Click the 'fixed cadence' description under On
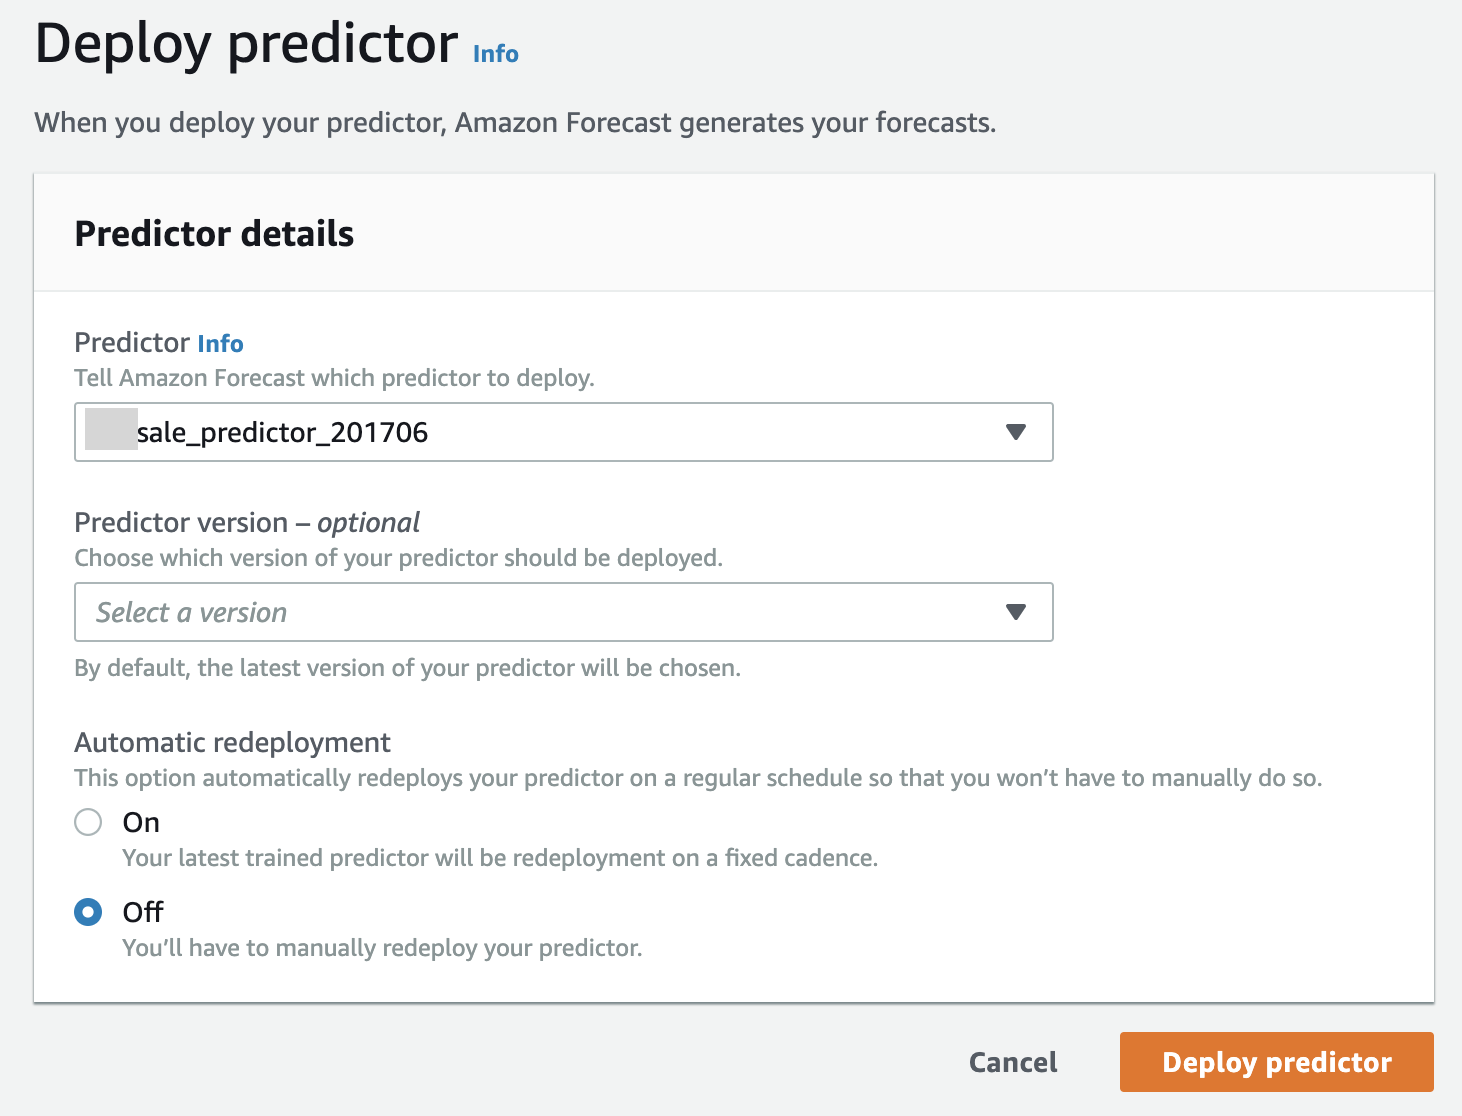Viewport: 1462px width, 1116px height. click(x=500, y=858)
